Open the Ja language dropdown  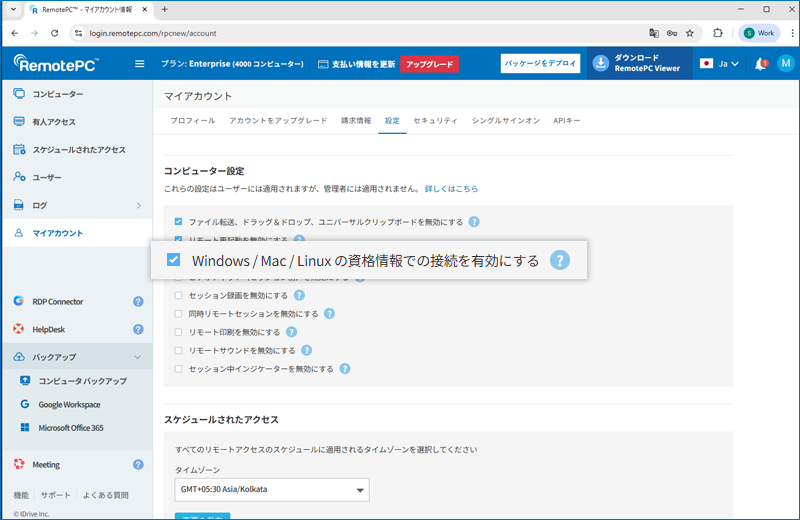click(x=729, y=64)
